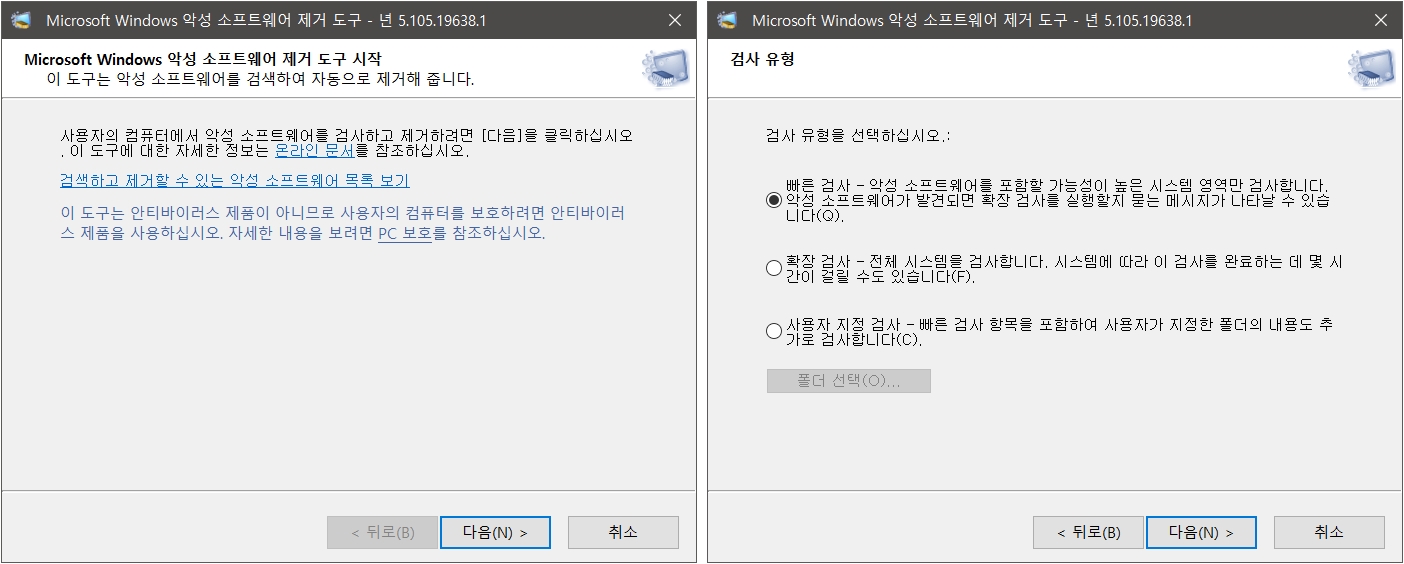Click the 확장 검사 description text

[x=1065, y=268]
